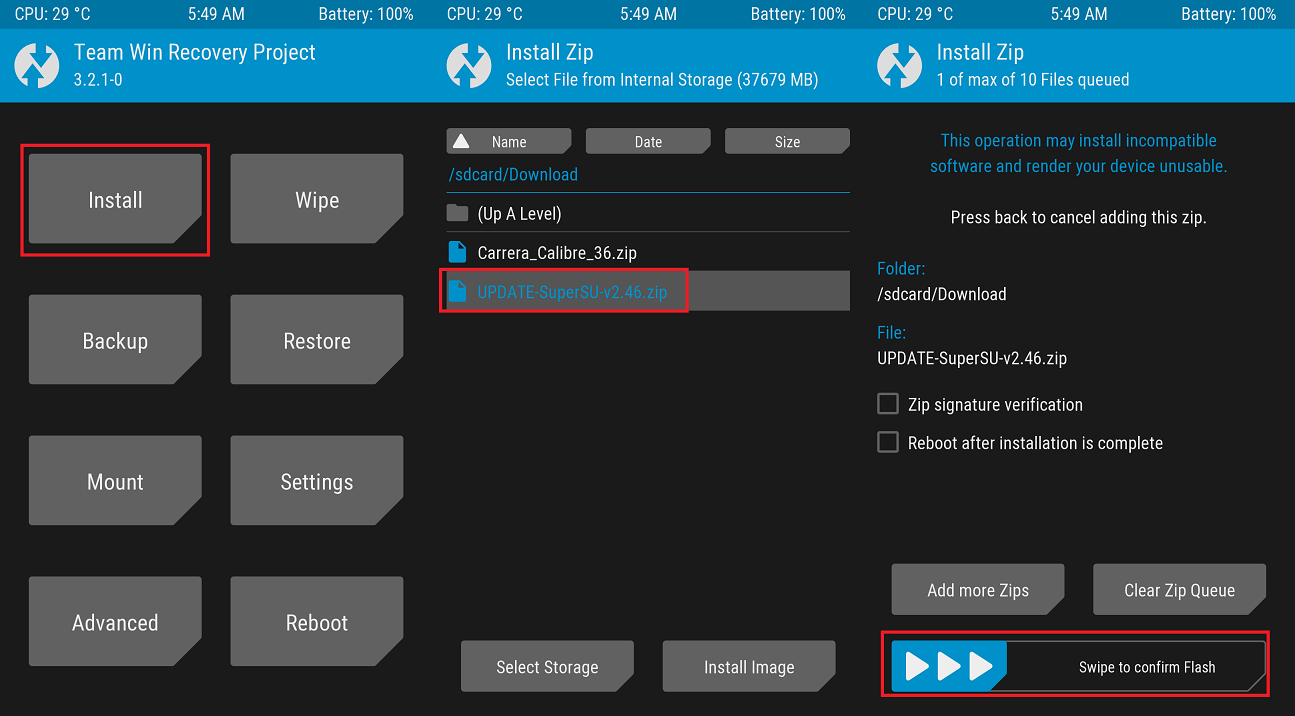The width and height of the screenshot is (1295, 716).
Task: Click TWRP logo in Team Win Recovery header
Action: pyautogui.click(x=37, y=65)
